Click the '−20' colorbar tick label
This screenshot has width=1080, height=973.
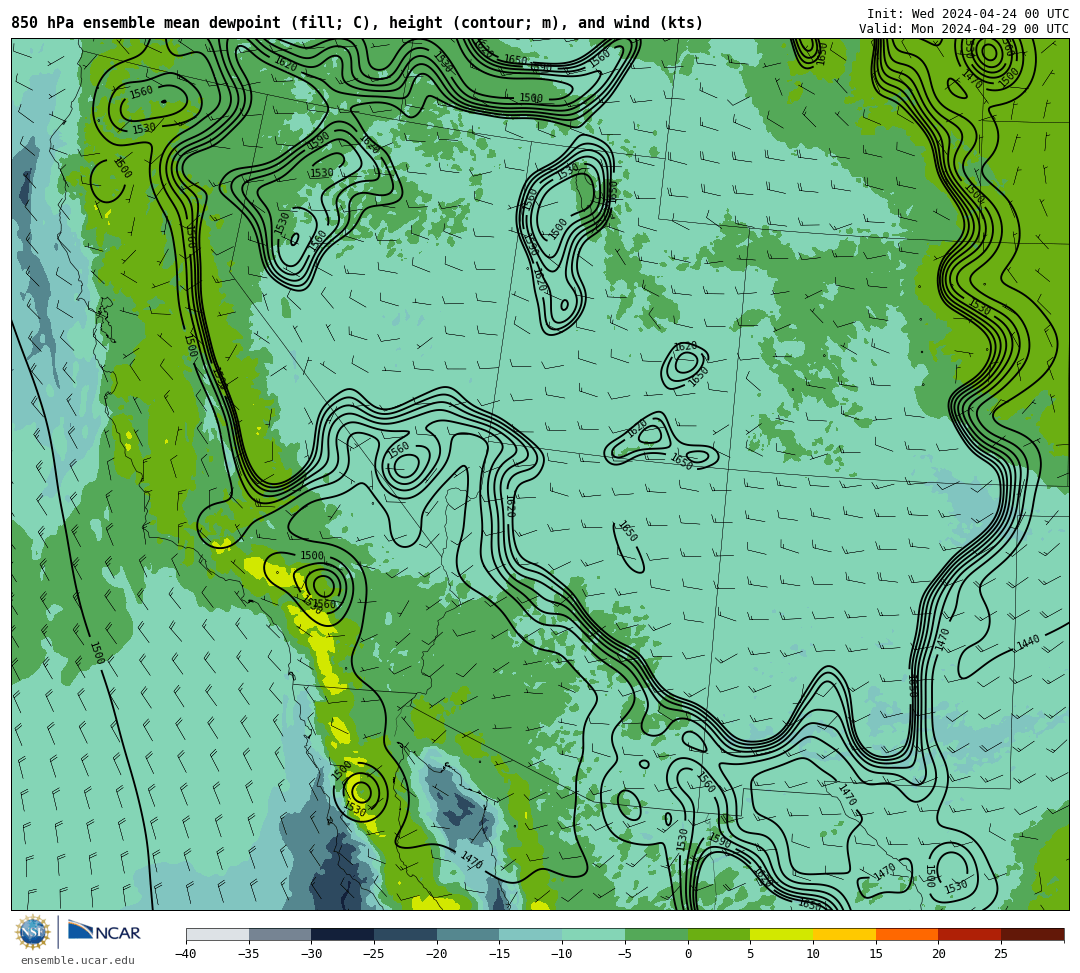437,954
